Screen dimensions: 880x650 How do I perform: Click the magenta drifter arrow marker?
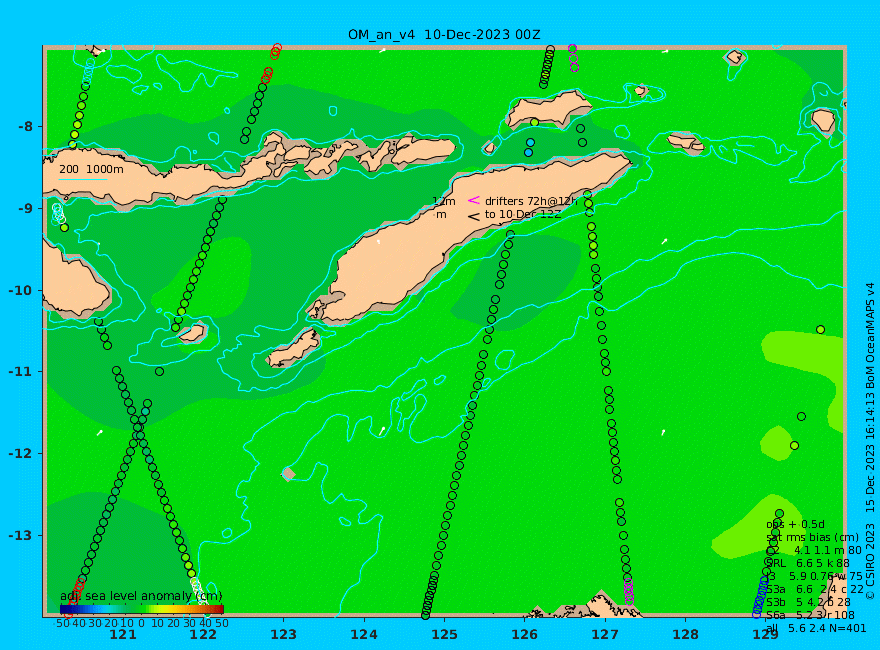474,200
